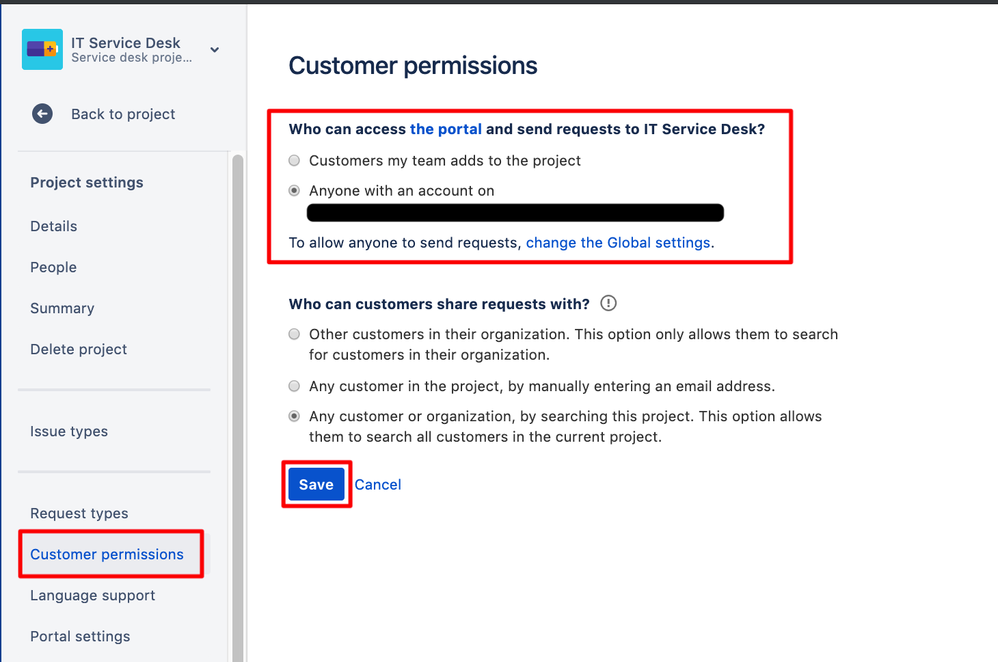Viewport: 998px width, 662px height.
Task: Go back to project
Action: [123, 114]
